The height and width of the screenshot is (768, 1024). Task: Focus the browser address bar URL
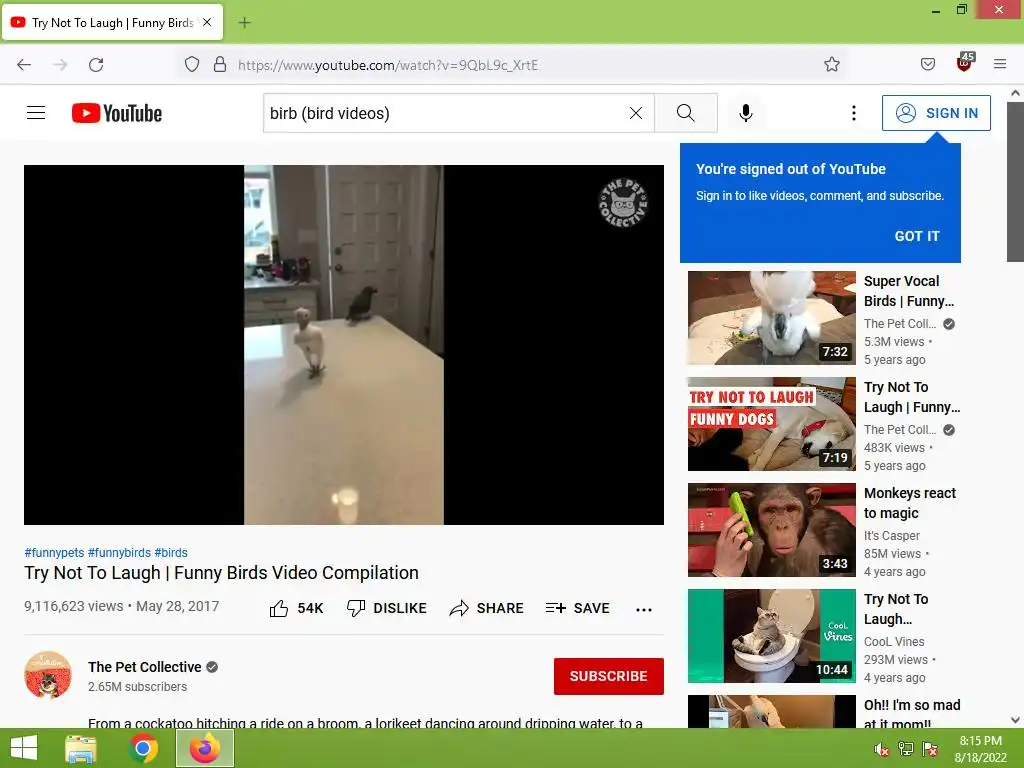pyautogui.click(x=388, y=65)
